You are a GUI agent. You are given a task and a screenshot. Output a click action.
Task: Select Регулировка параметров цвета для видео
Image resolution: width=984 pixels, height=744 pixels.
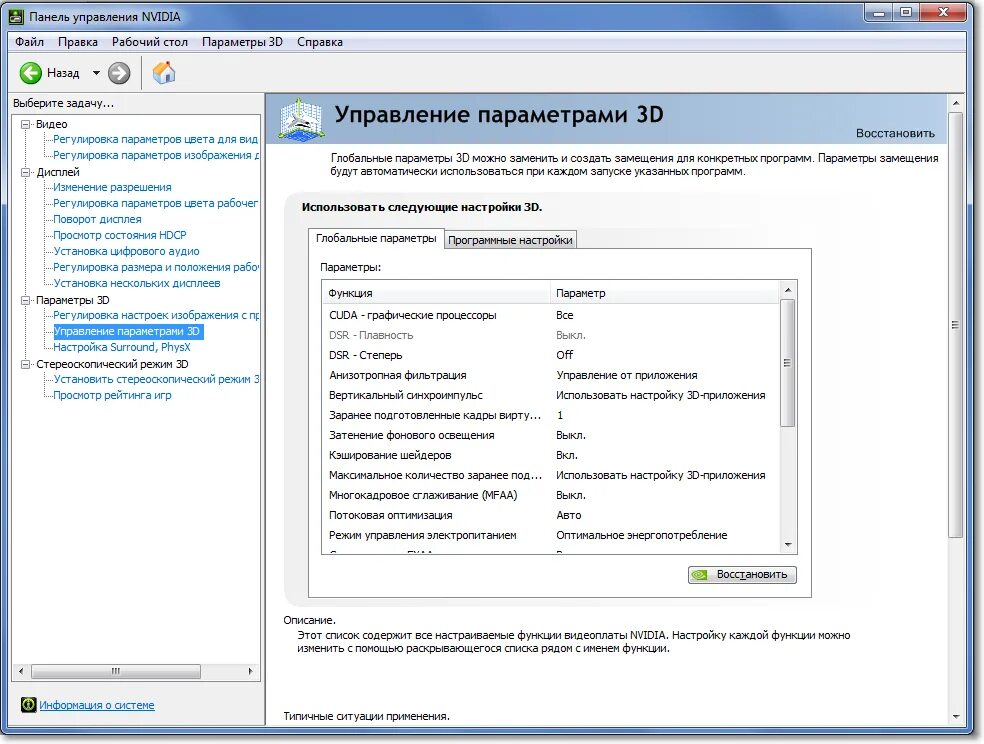click(x=156, y=139)
